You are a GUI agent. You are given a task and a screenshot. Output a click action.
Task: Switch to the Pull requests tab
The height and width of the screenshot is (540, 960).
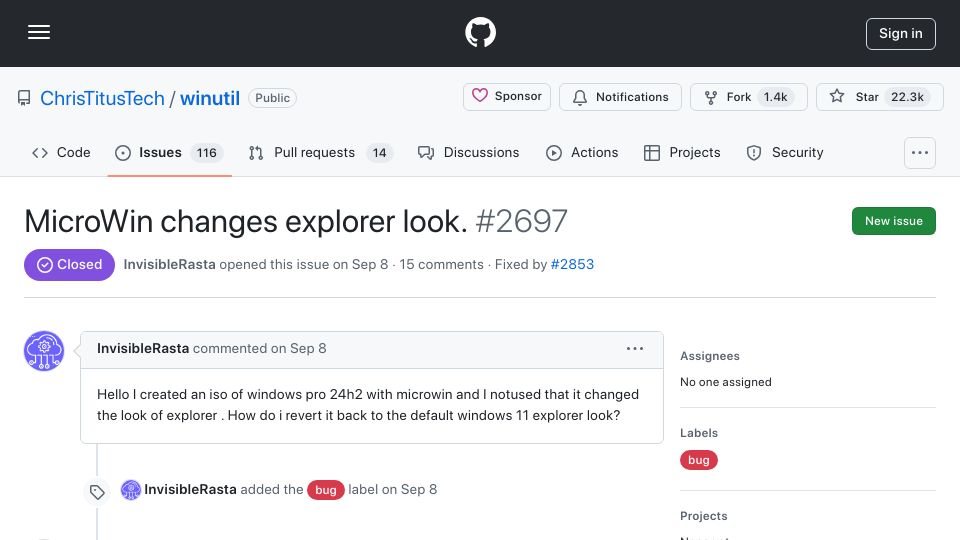coord(320,152)
